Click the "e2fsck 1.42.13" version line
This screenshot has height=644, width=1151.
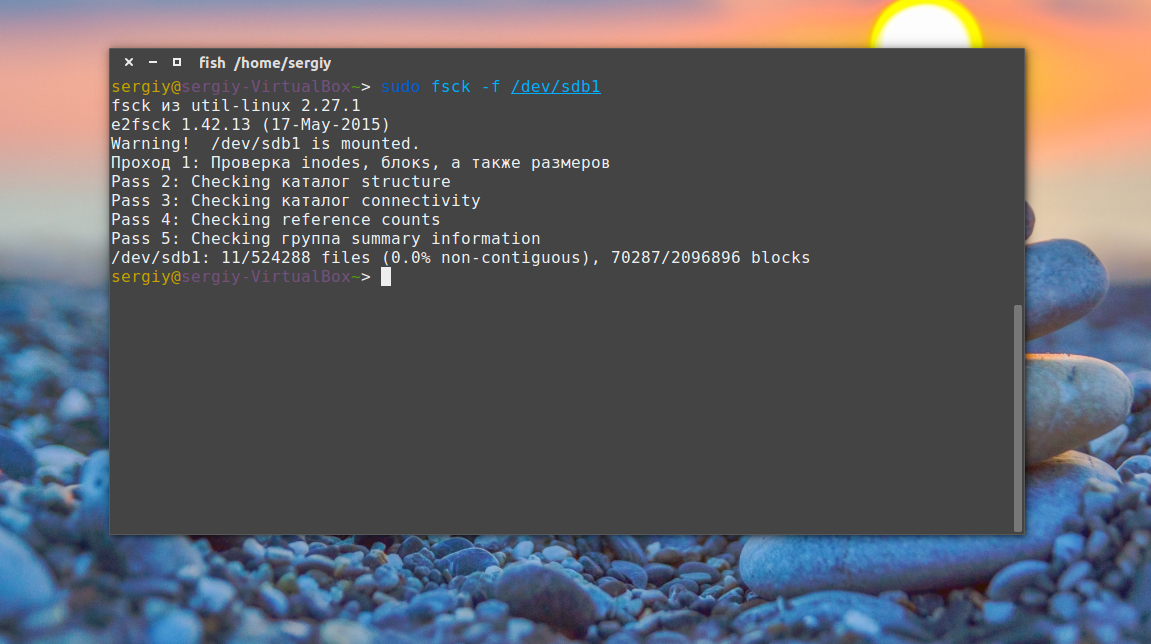pyautogui.click(x=250, y=125)
